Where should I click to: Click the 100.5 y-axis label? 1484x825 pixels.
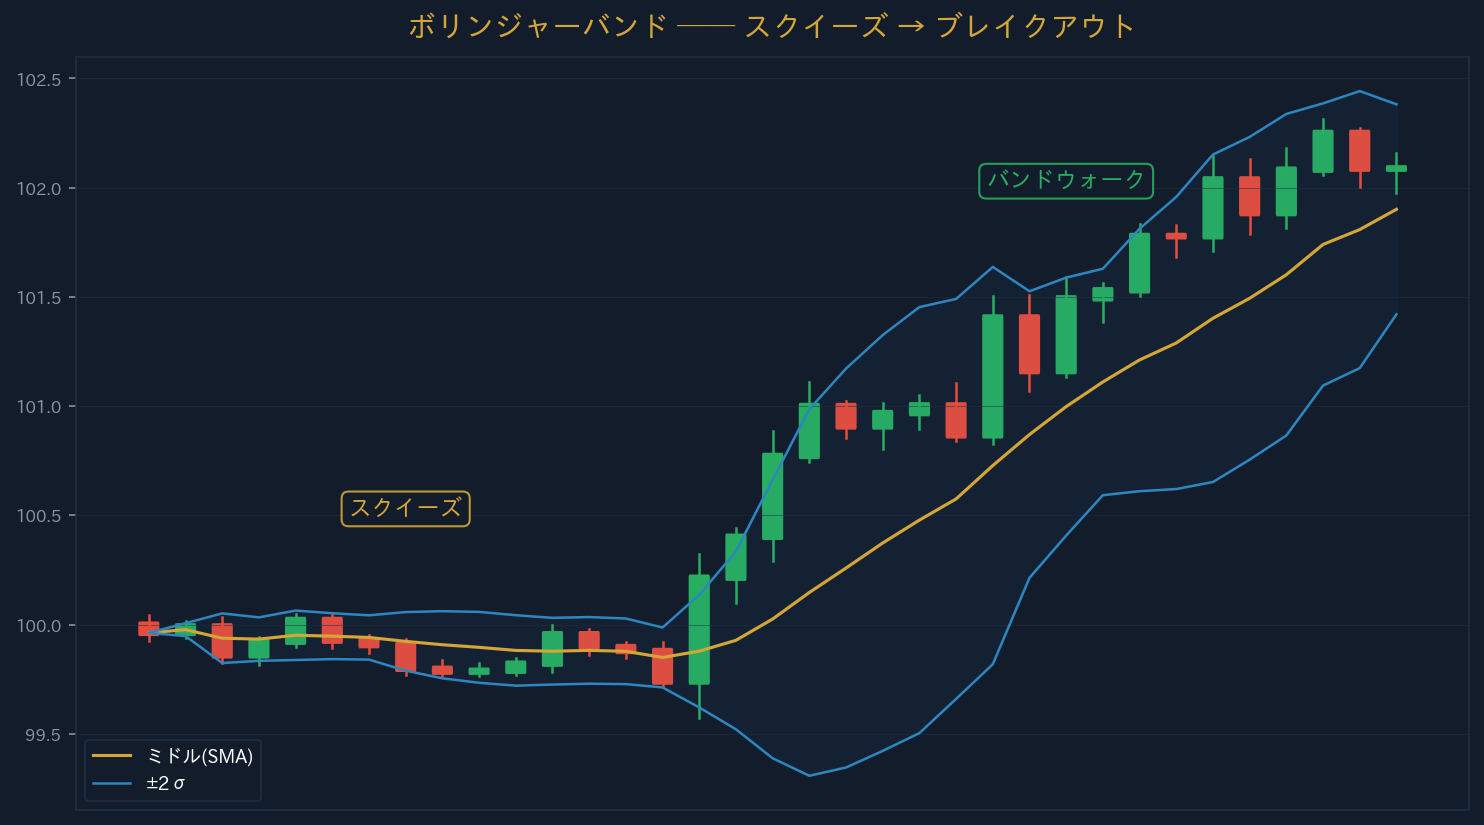point(39,516)
